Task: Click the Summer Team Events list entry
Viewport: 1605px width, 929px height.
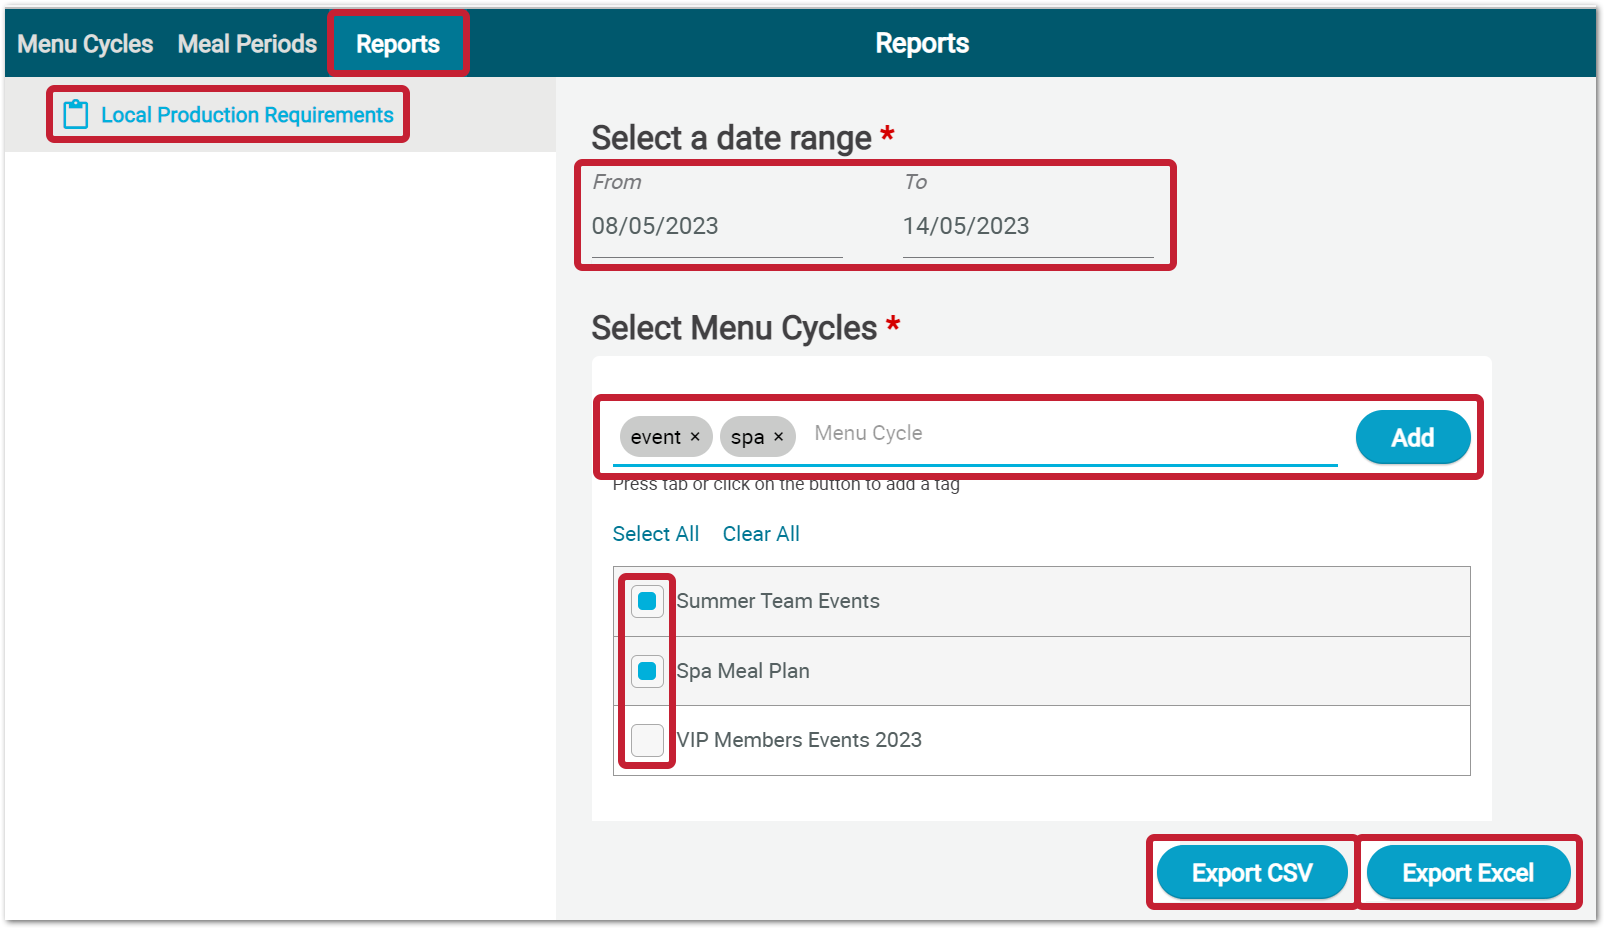Action: (778, 601)
